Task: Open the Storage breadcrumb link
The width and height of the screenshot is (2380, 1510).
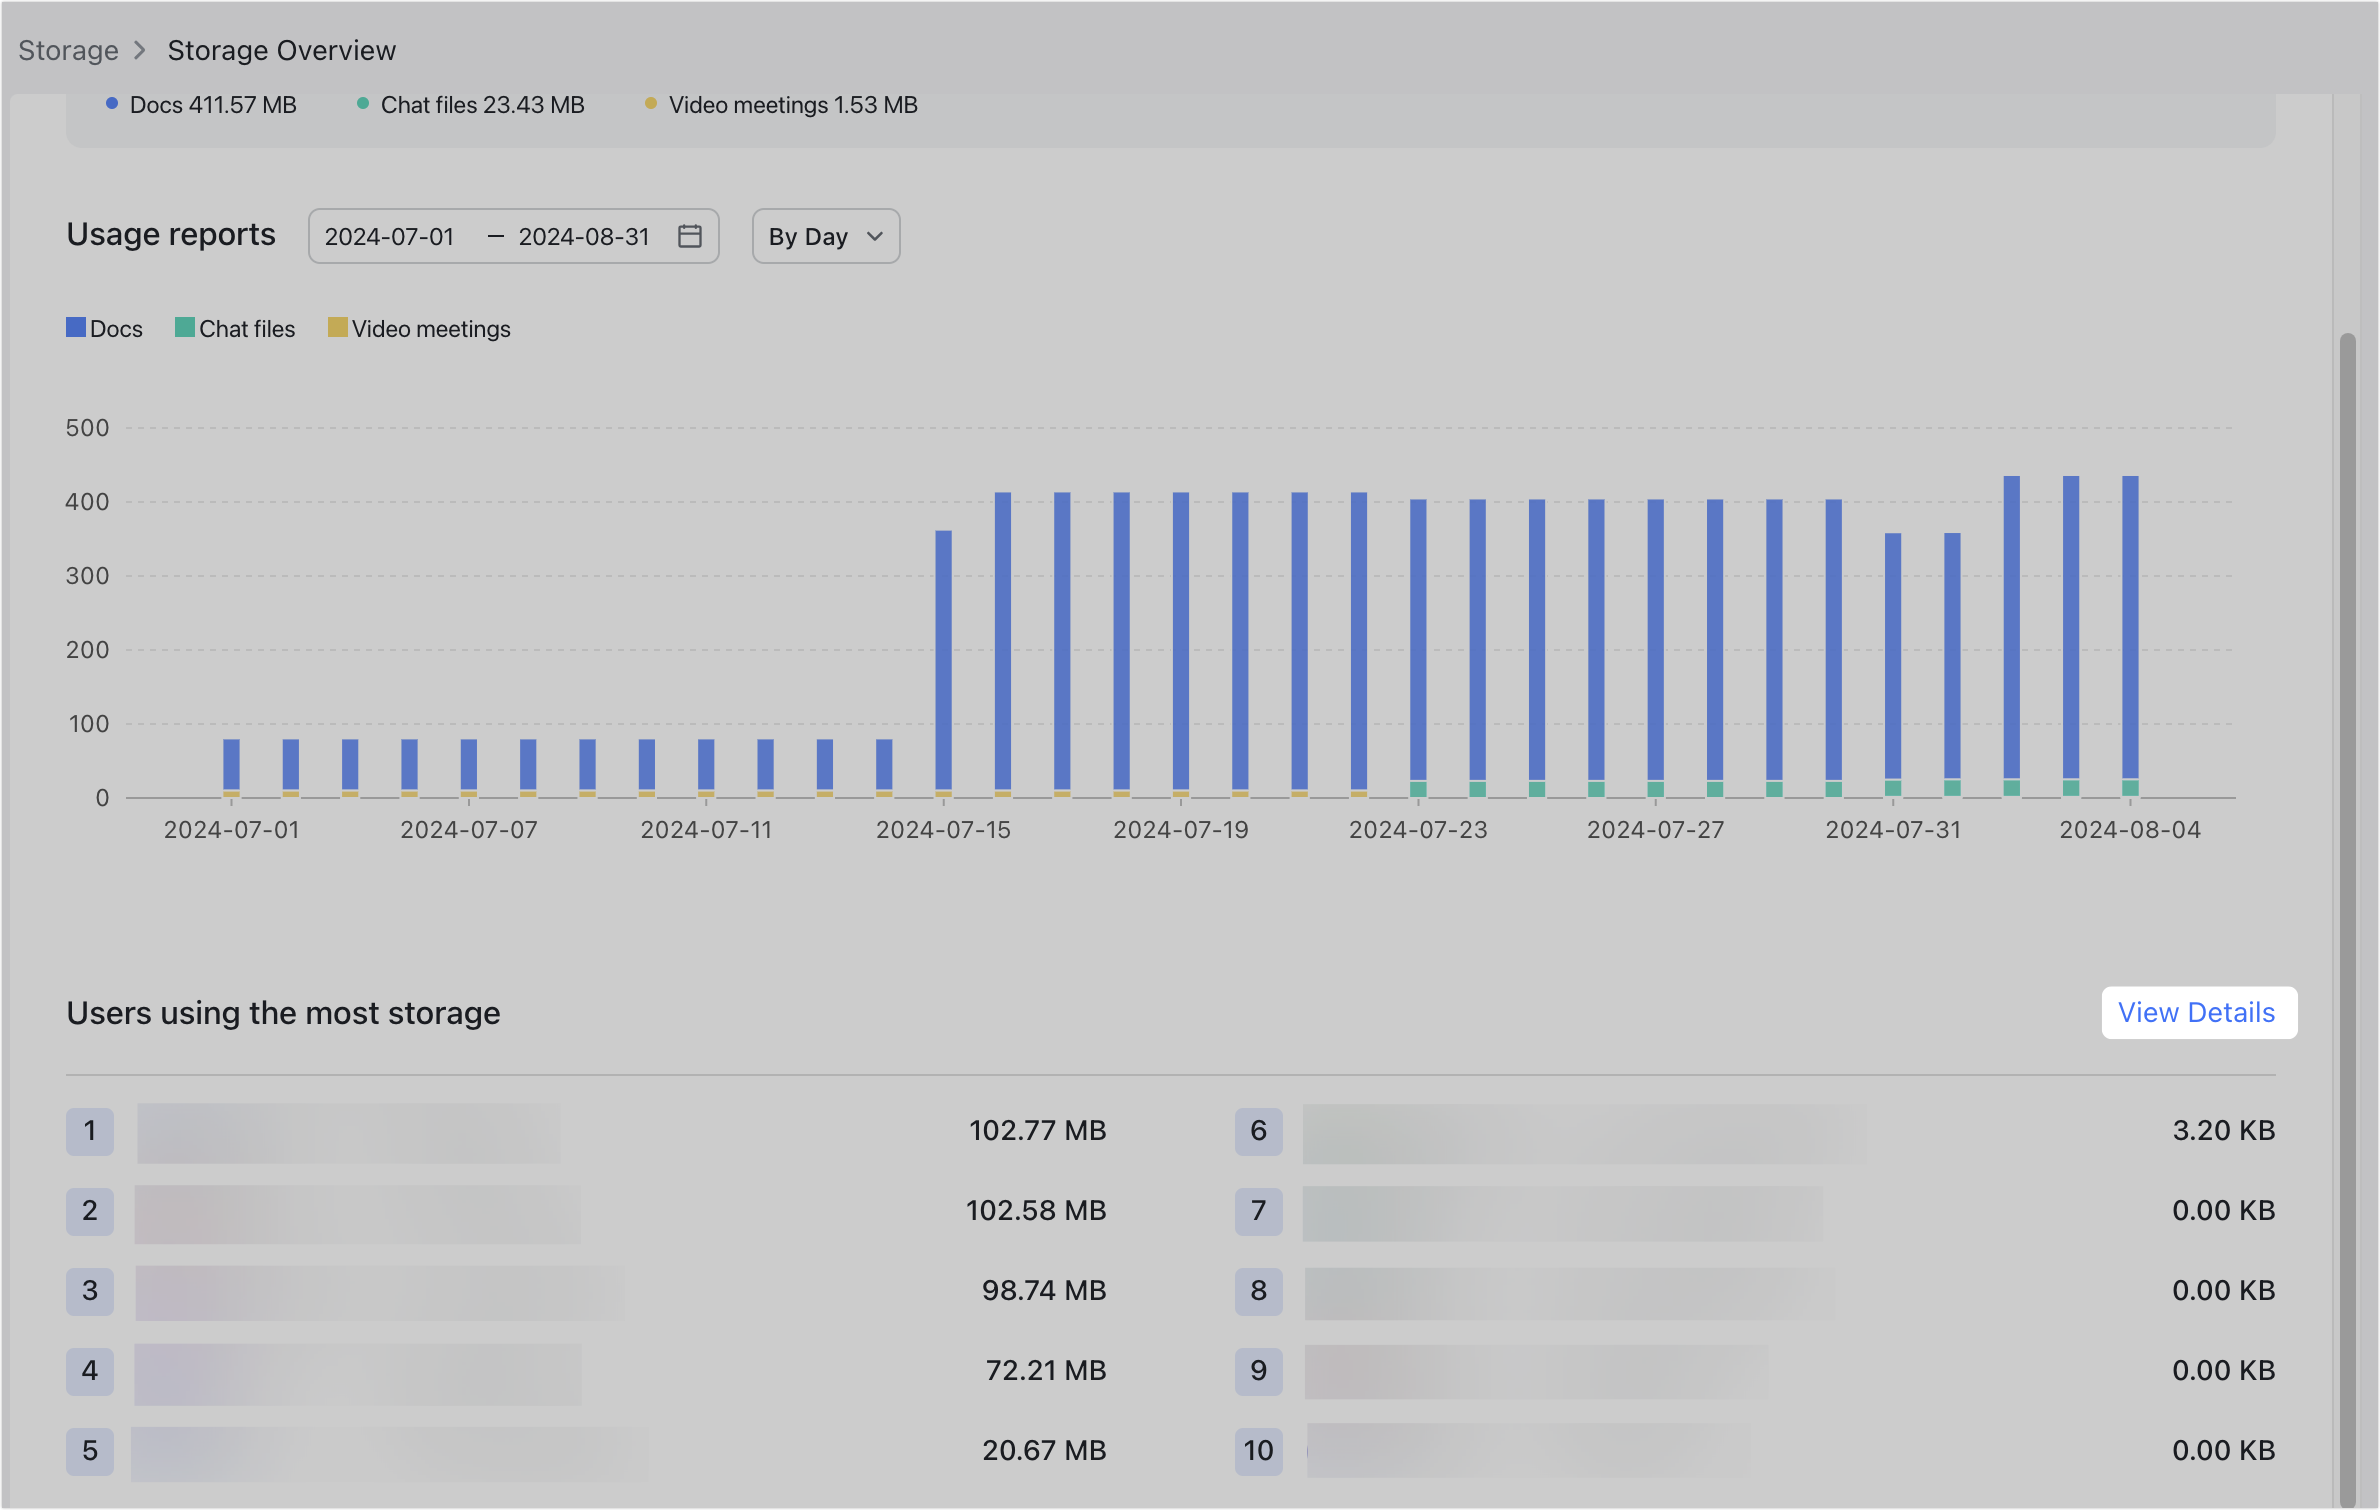Action: tap(68, 50)
